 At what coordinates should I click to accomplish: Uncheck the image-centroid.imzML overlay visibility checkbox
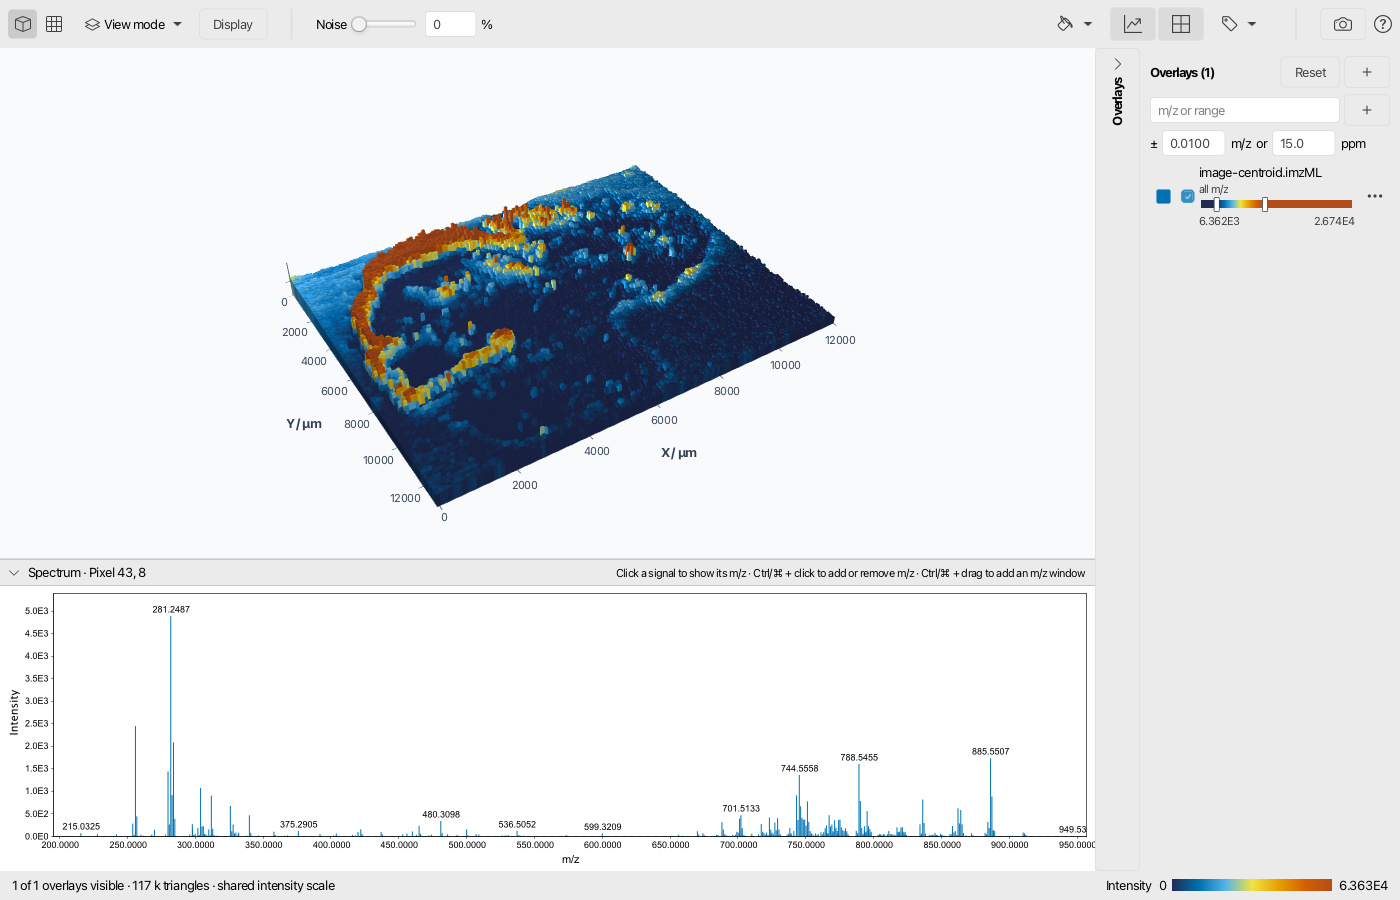coord(1188,196)
